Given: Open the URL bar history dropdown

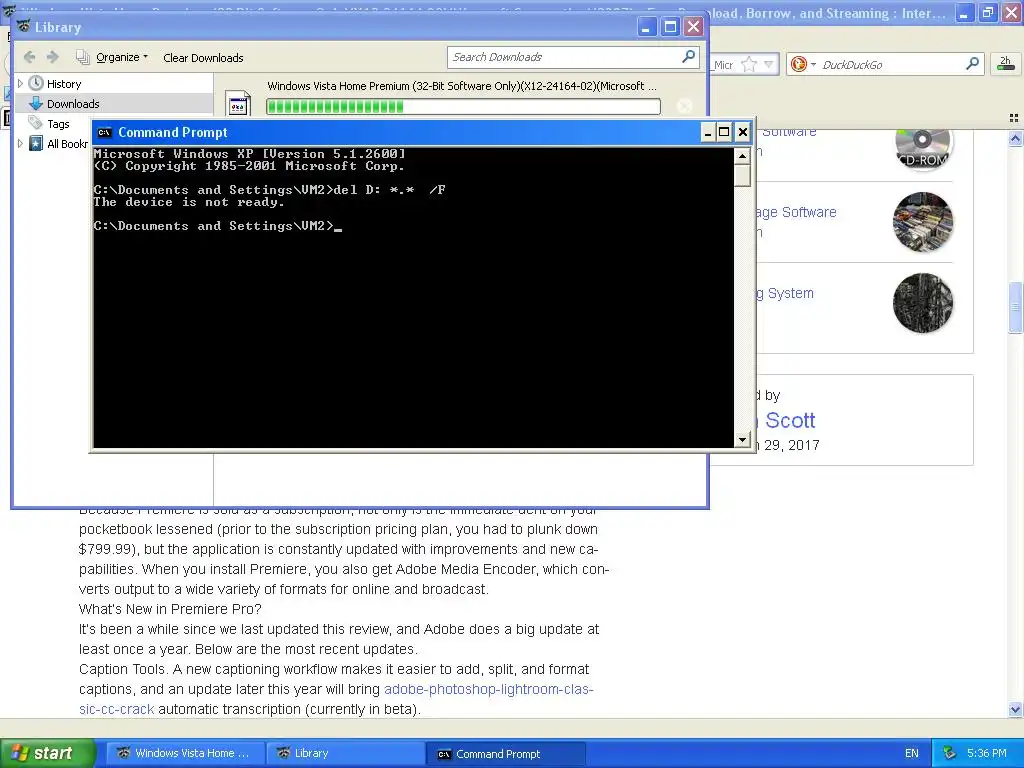Looking at the screenshot, I should point(769,65).
